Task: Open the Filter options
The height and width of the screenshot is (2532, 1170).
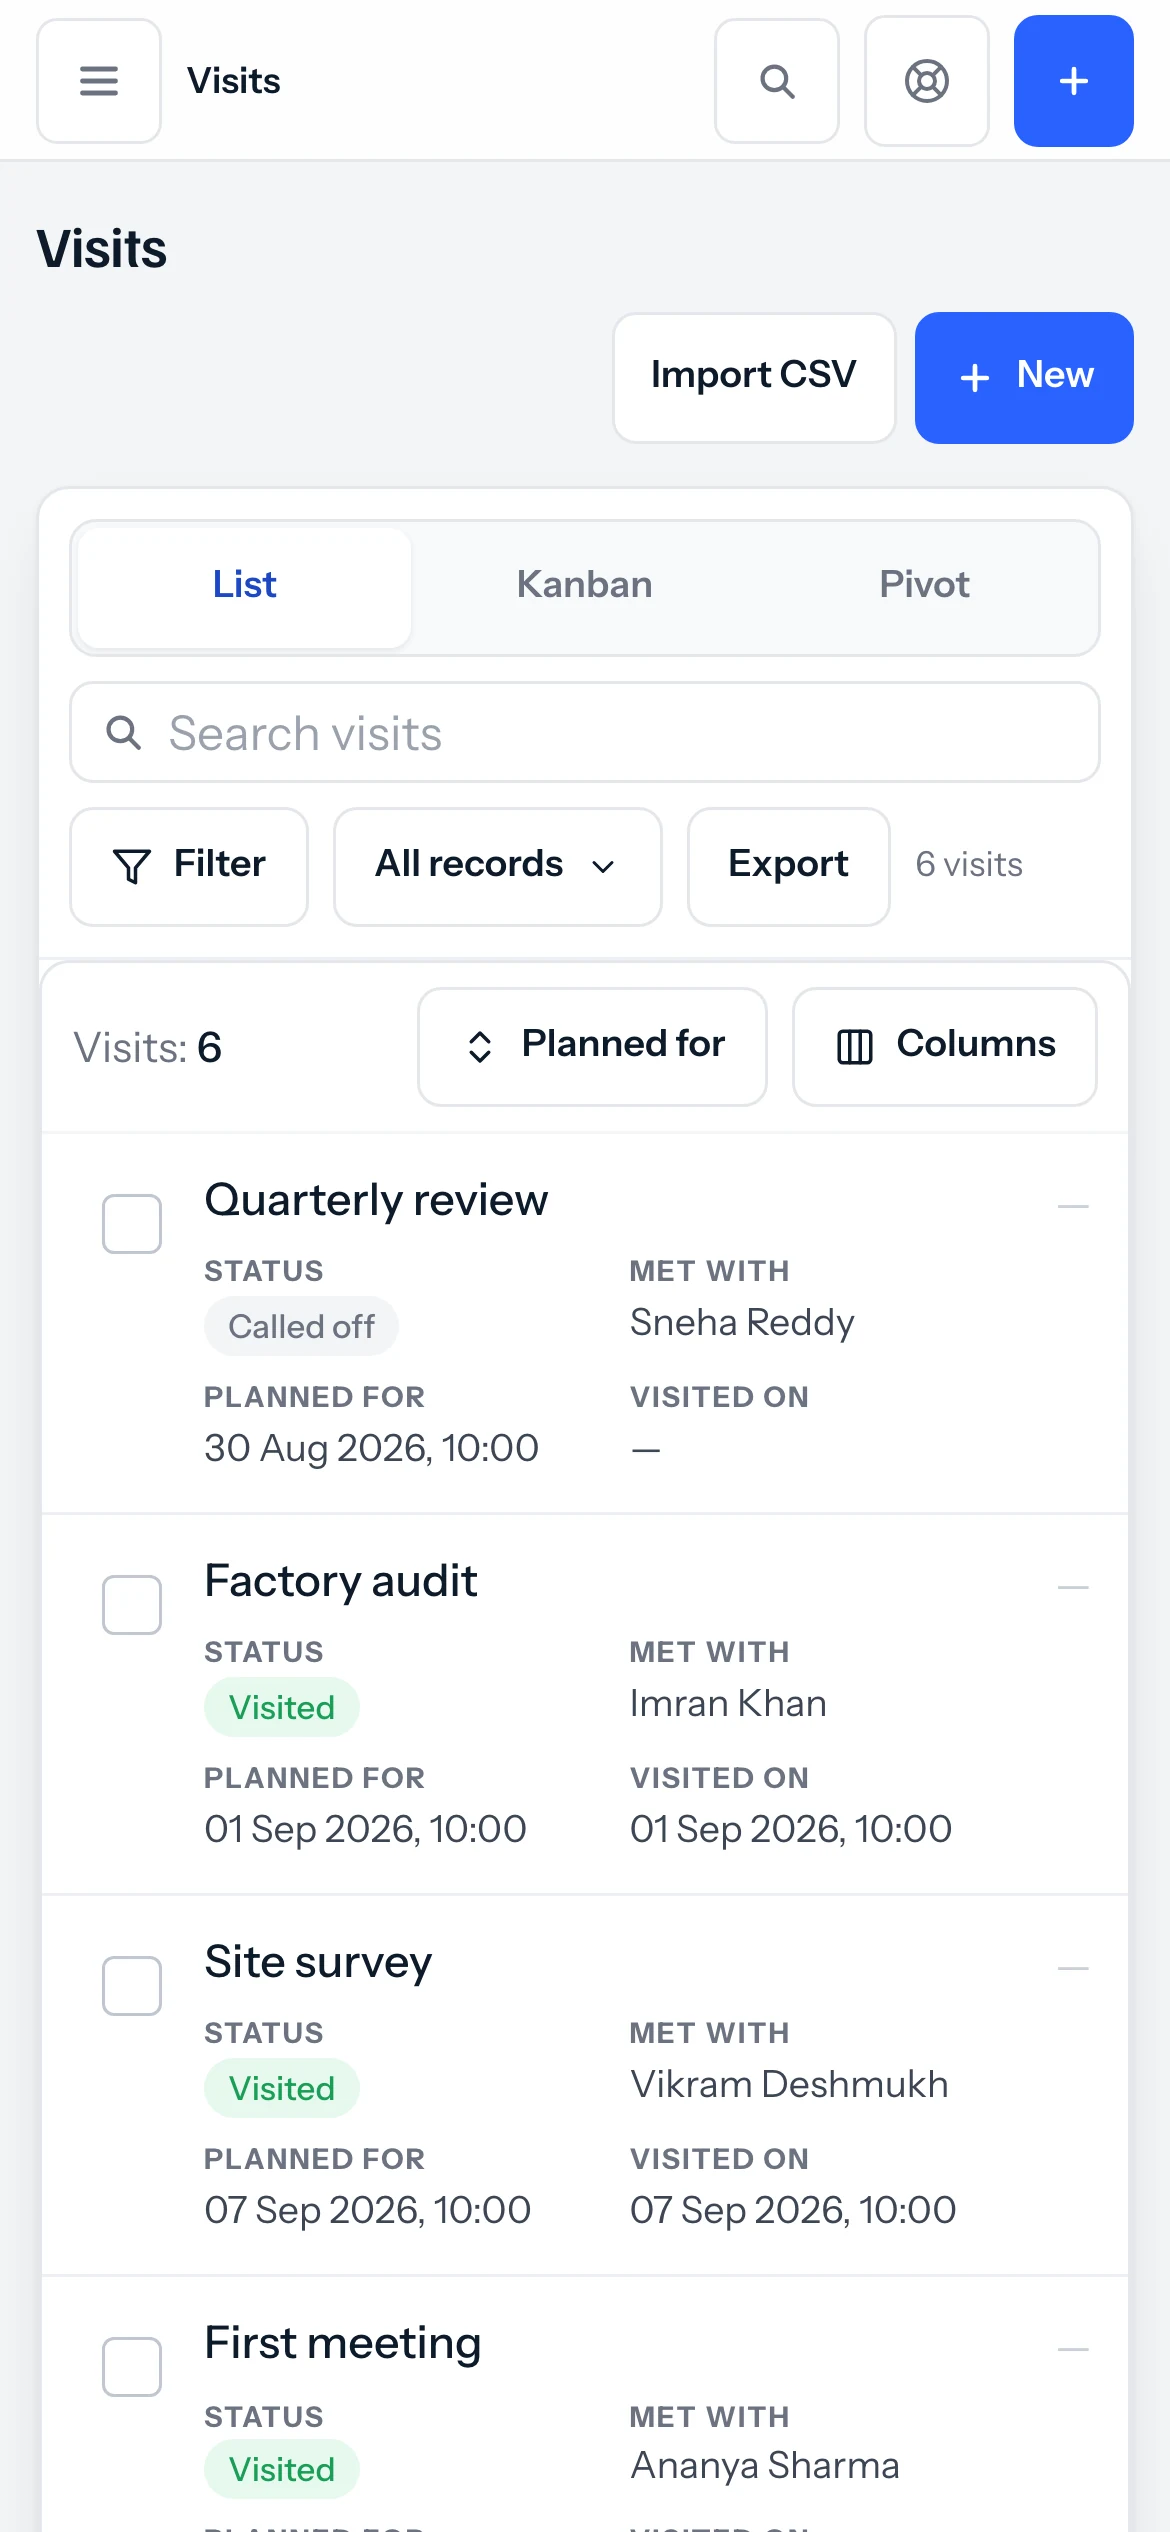Action: click(189, 866)
